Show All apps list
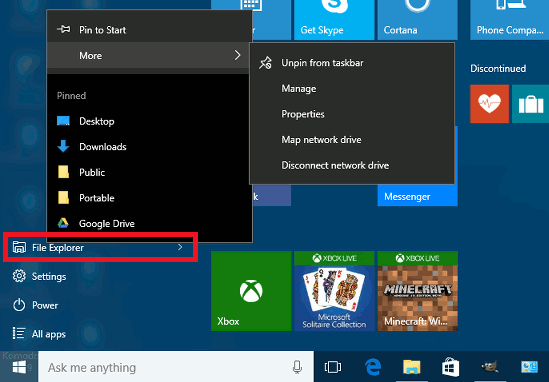This screenshot has width=549, height=382. click(100, 334)
